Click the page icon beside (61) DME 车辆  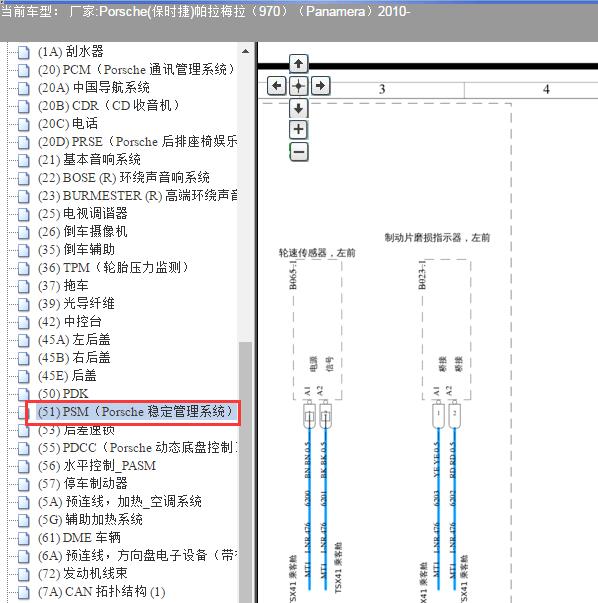click(x=23, y=538)
